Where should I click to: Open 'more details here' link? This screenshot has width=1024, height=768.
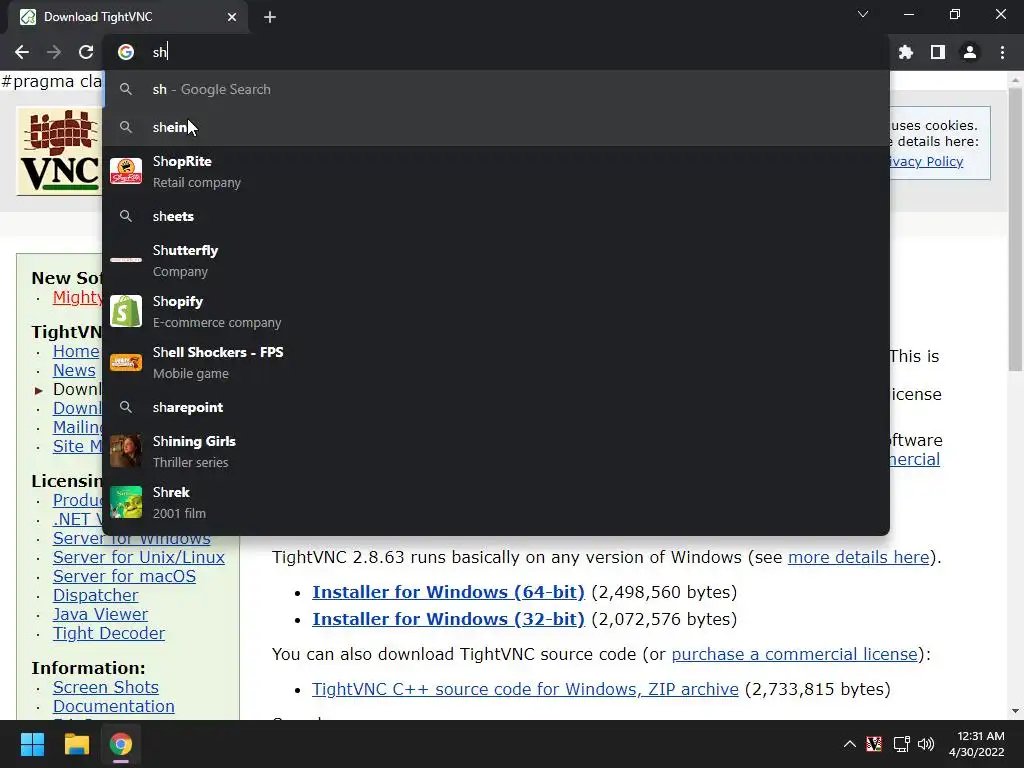pyautogui.click(x=858, y=557)
